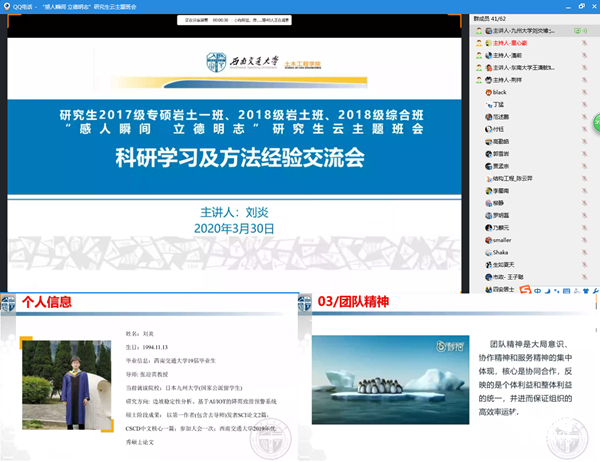Select the host shown in red text
The height and width of the screenshot is (462, 600).
click(x=510, y=43)
